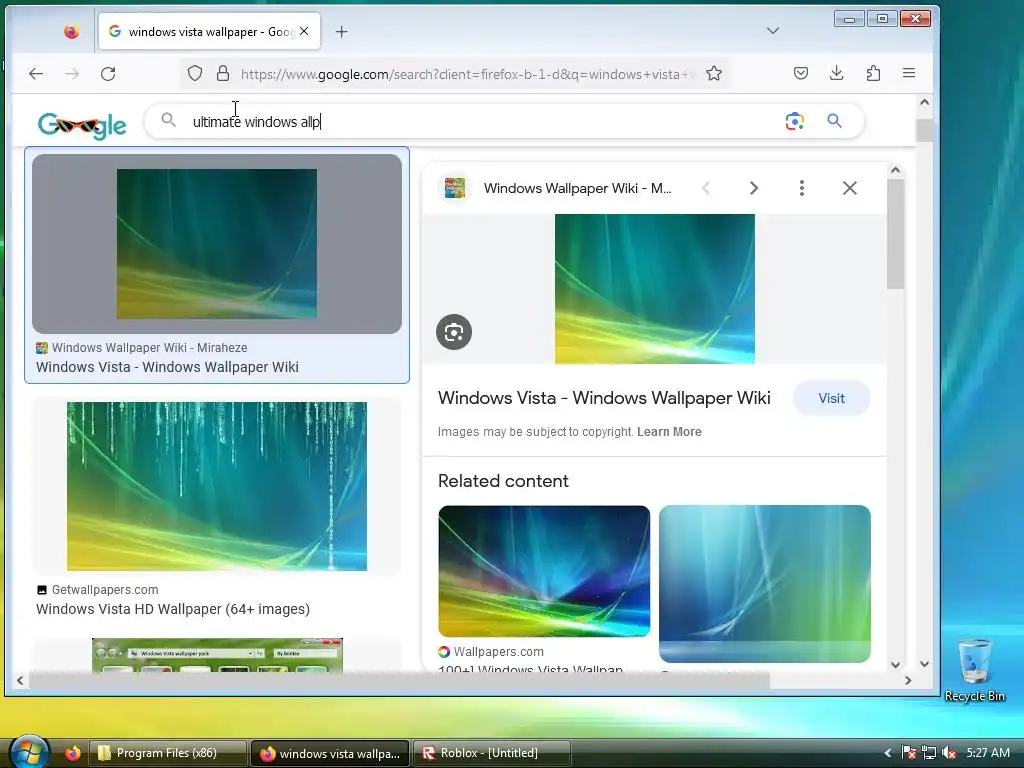Click the forward navigation arrow

pos(72,74)
